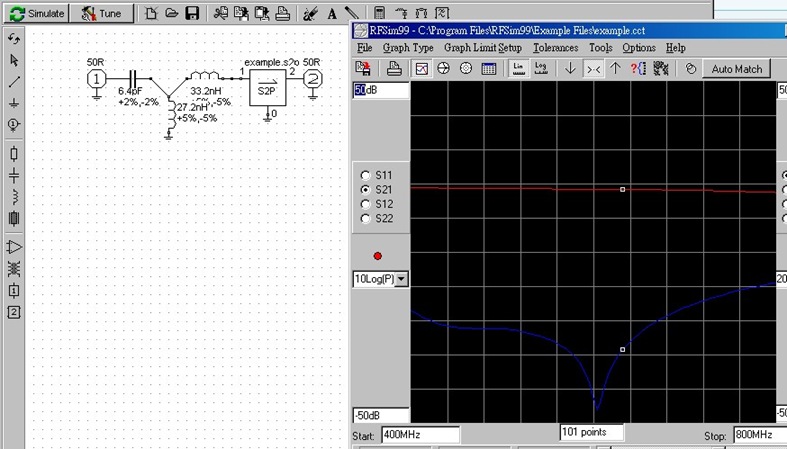Select the S22 radio button
This screenshot has width=787, height=449.
click(x=365, y=219)
